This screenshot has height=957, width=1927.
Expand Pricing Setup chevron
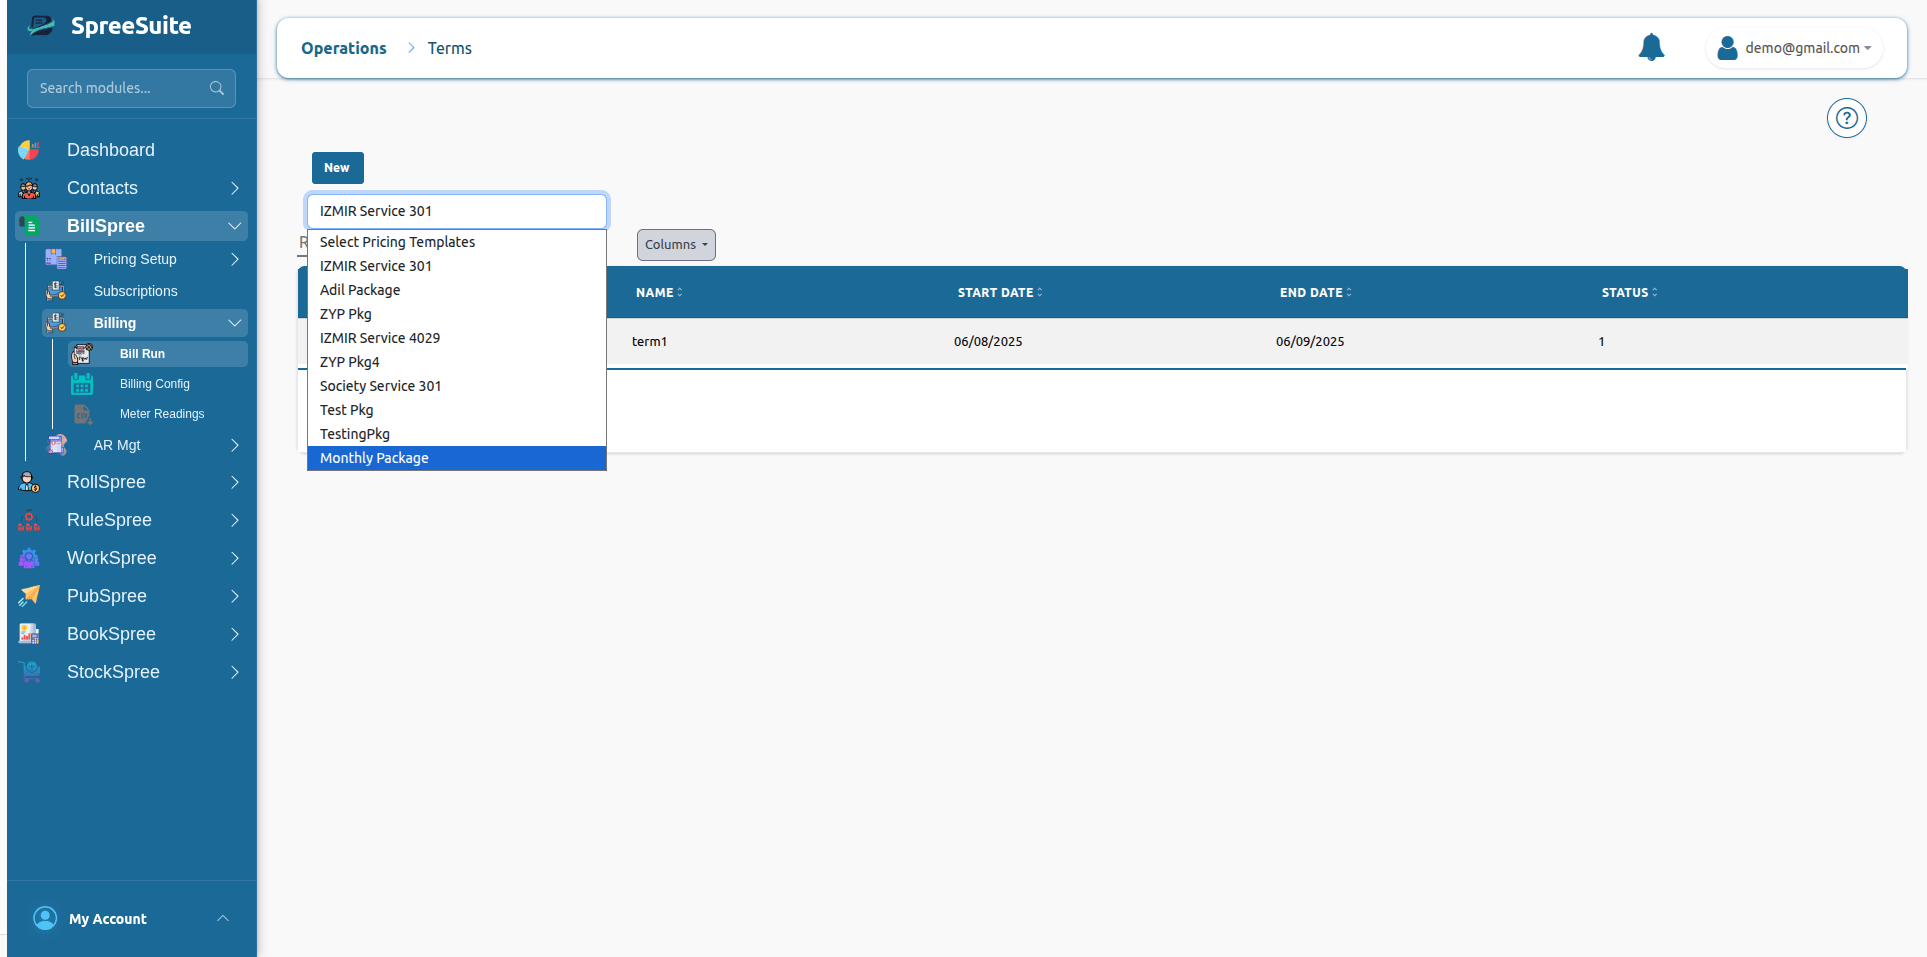click(235, 259)
